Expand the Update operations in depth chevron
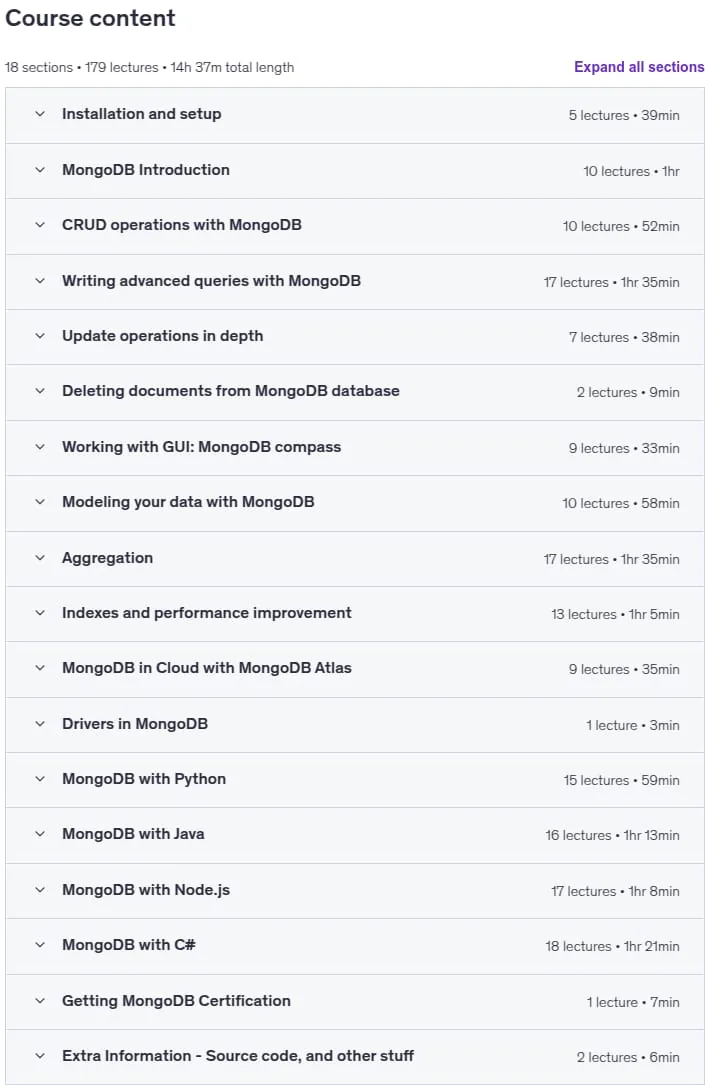Image resolution: width=705 pixels, height=1085 pixels. (x=40, y=336)
